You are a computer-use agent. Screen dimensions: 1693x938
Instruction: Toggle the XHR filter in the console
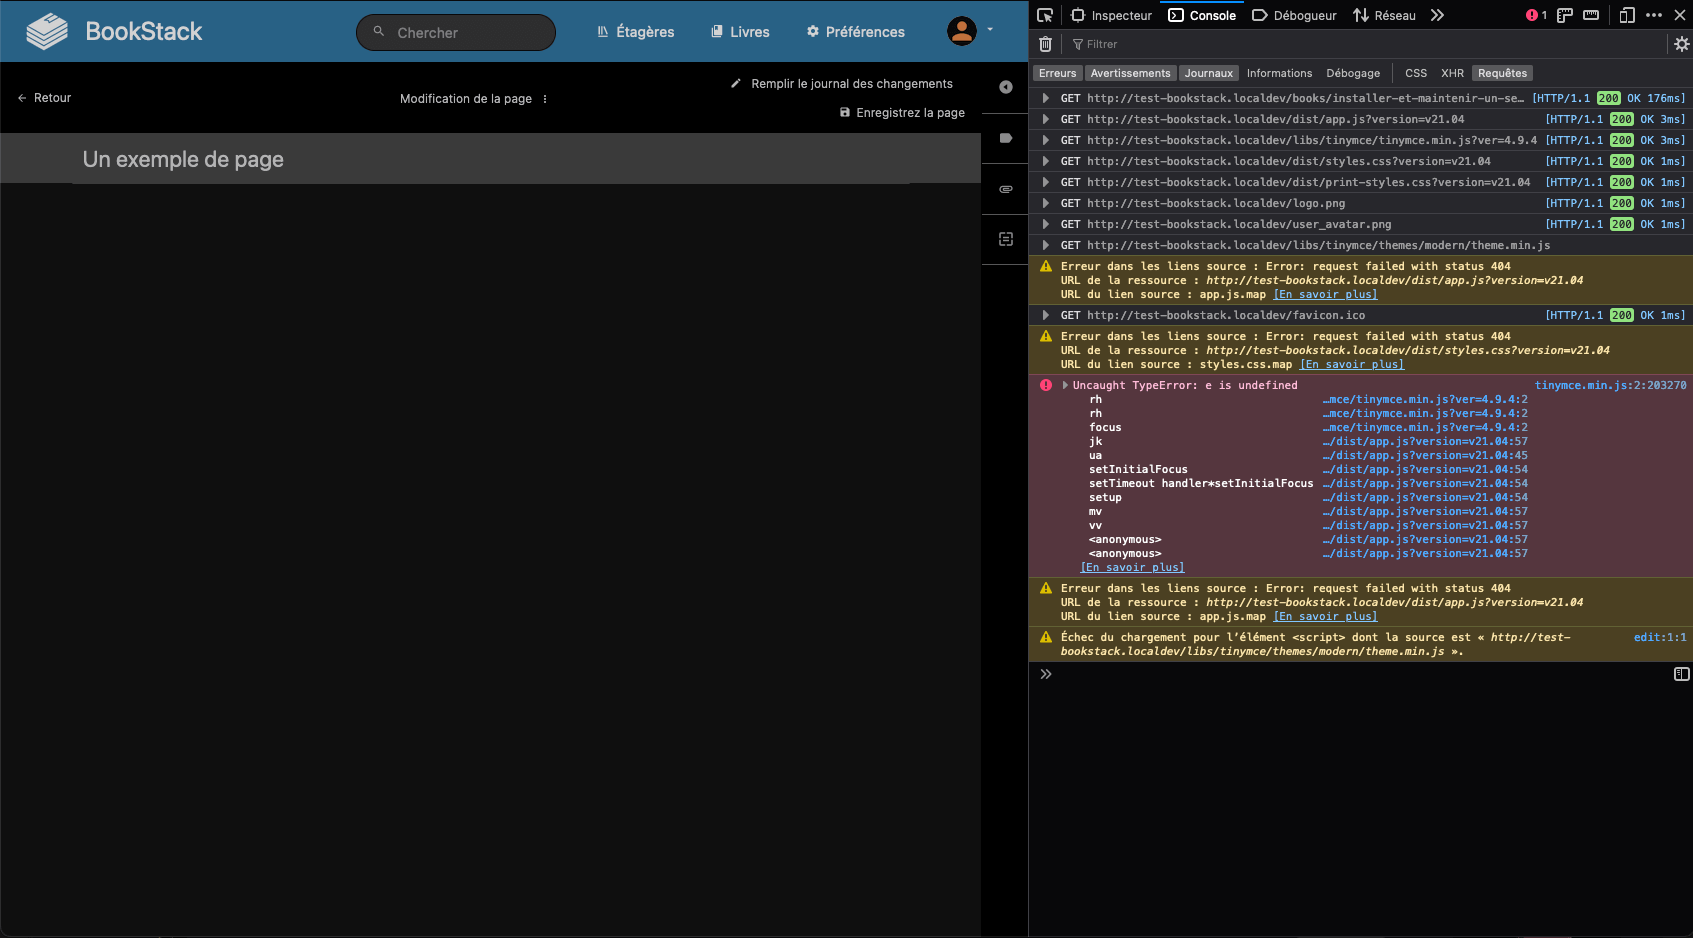click(x=1452, y=73)
